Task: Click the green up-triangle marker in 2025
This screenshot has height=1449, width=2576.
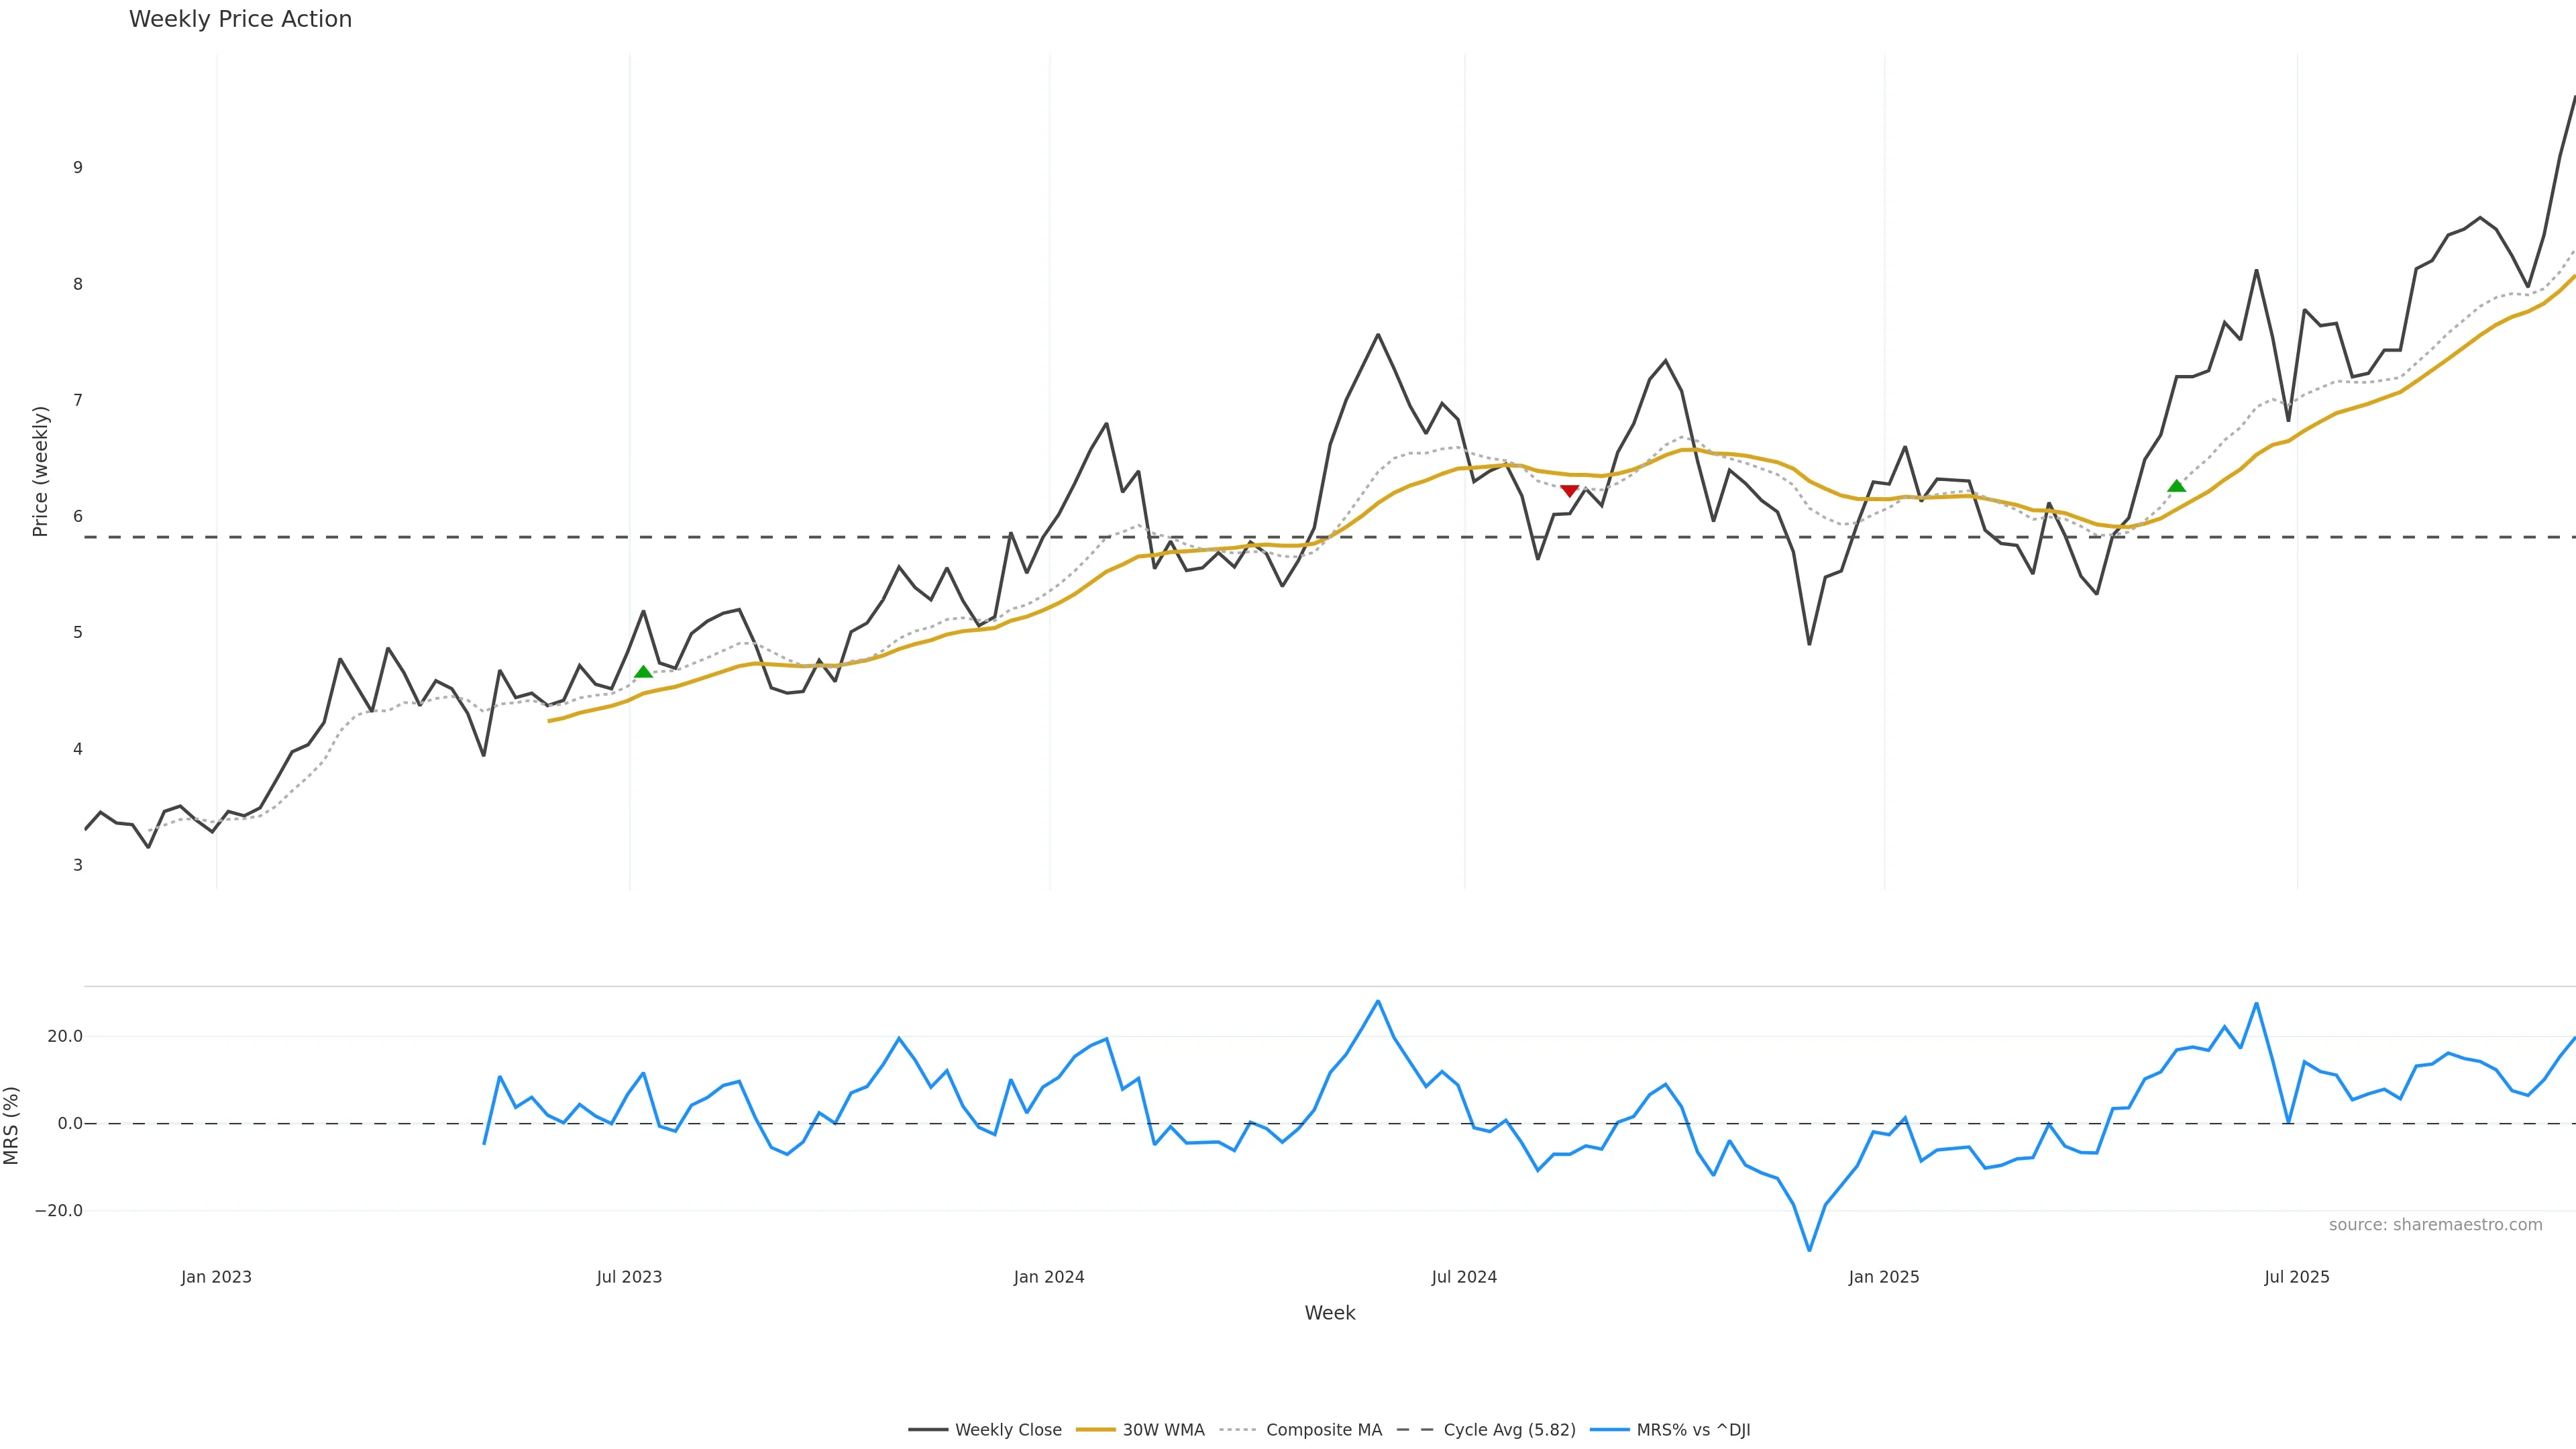Action: point(2176,486)
